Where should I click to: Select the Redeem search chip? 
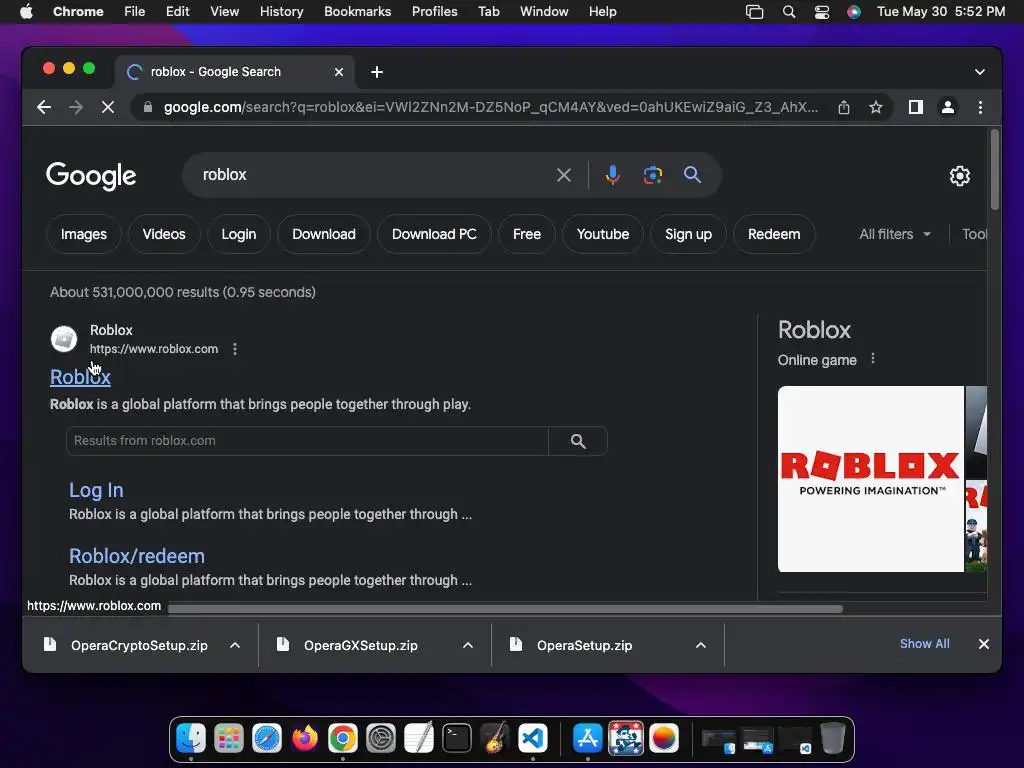click(774, 234)
